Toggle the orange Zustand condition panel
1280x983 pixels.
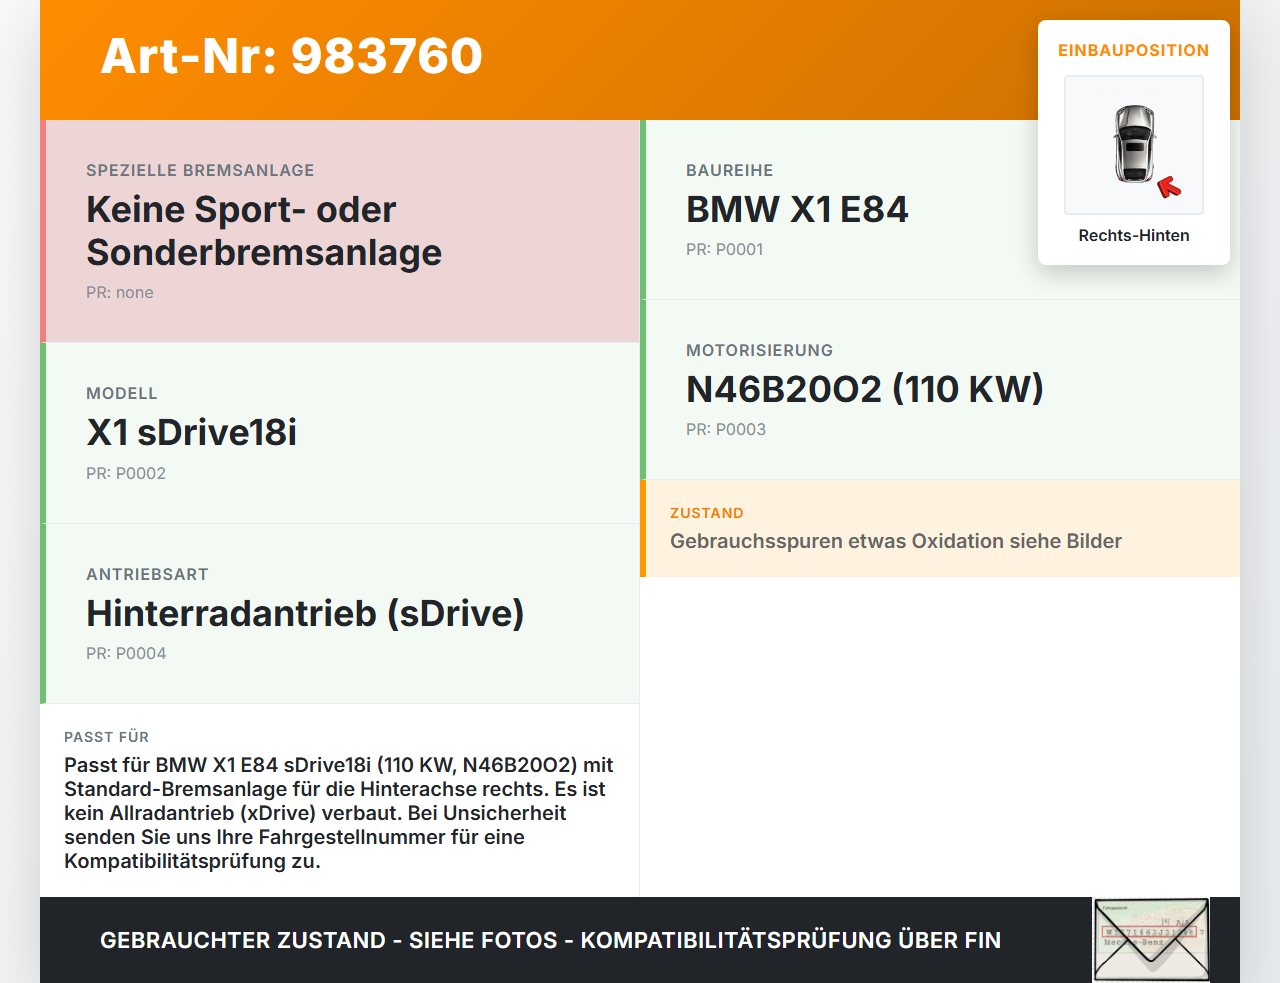pyautogui.click(x=940, y=528)
